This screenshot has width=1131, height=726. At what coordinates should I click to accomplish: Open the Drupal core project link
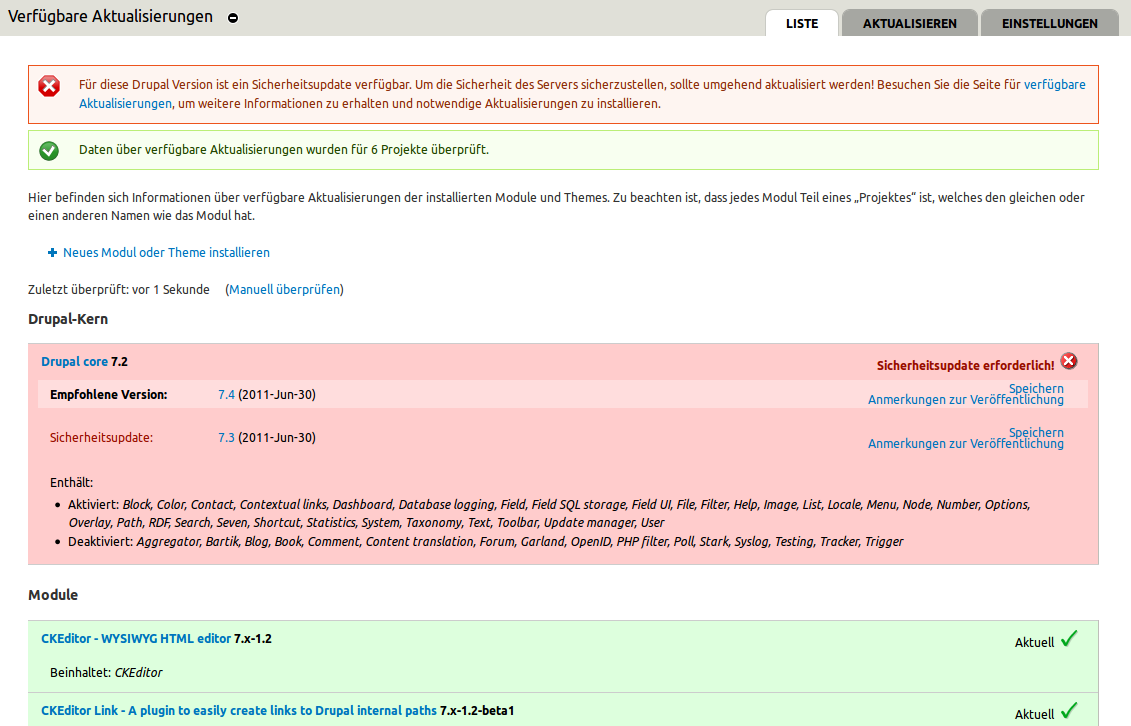pos(74,362)
